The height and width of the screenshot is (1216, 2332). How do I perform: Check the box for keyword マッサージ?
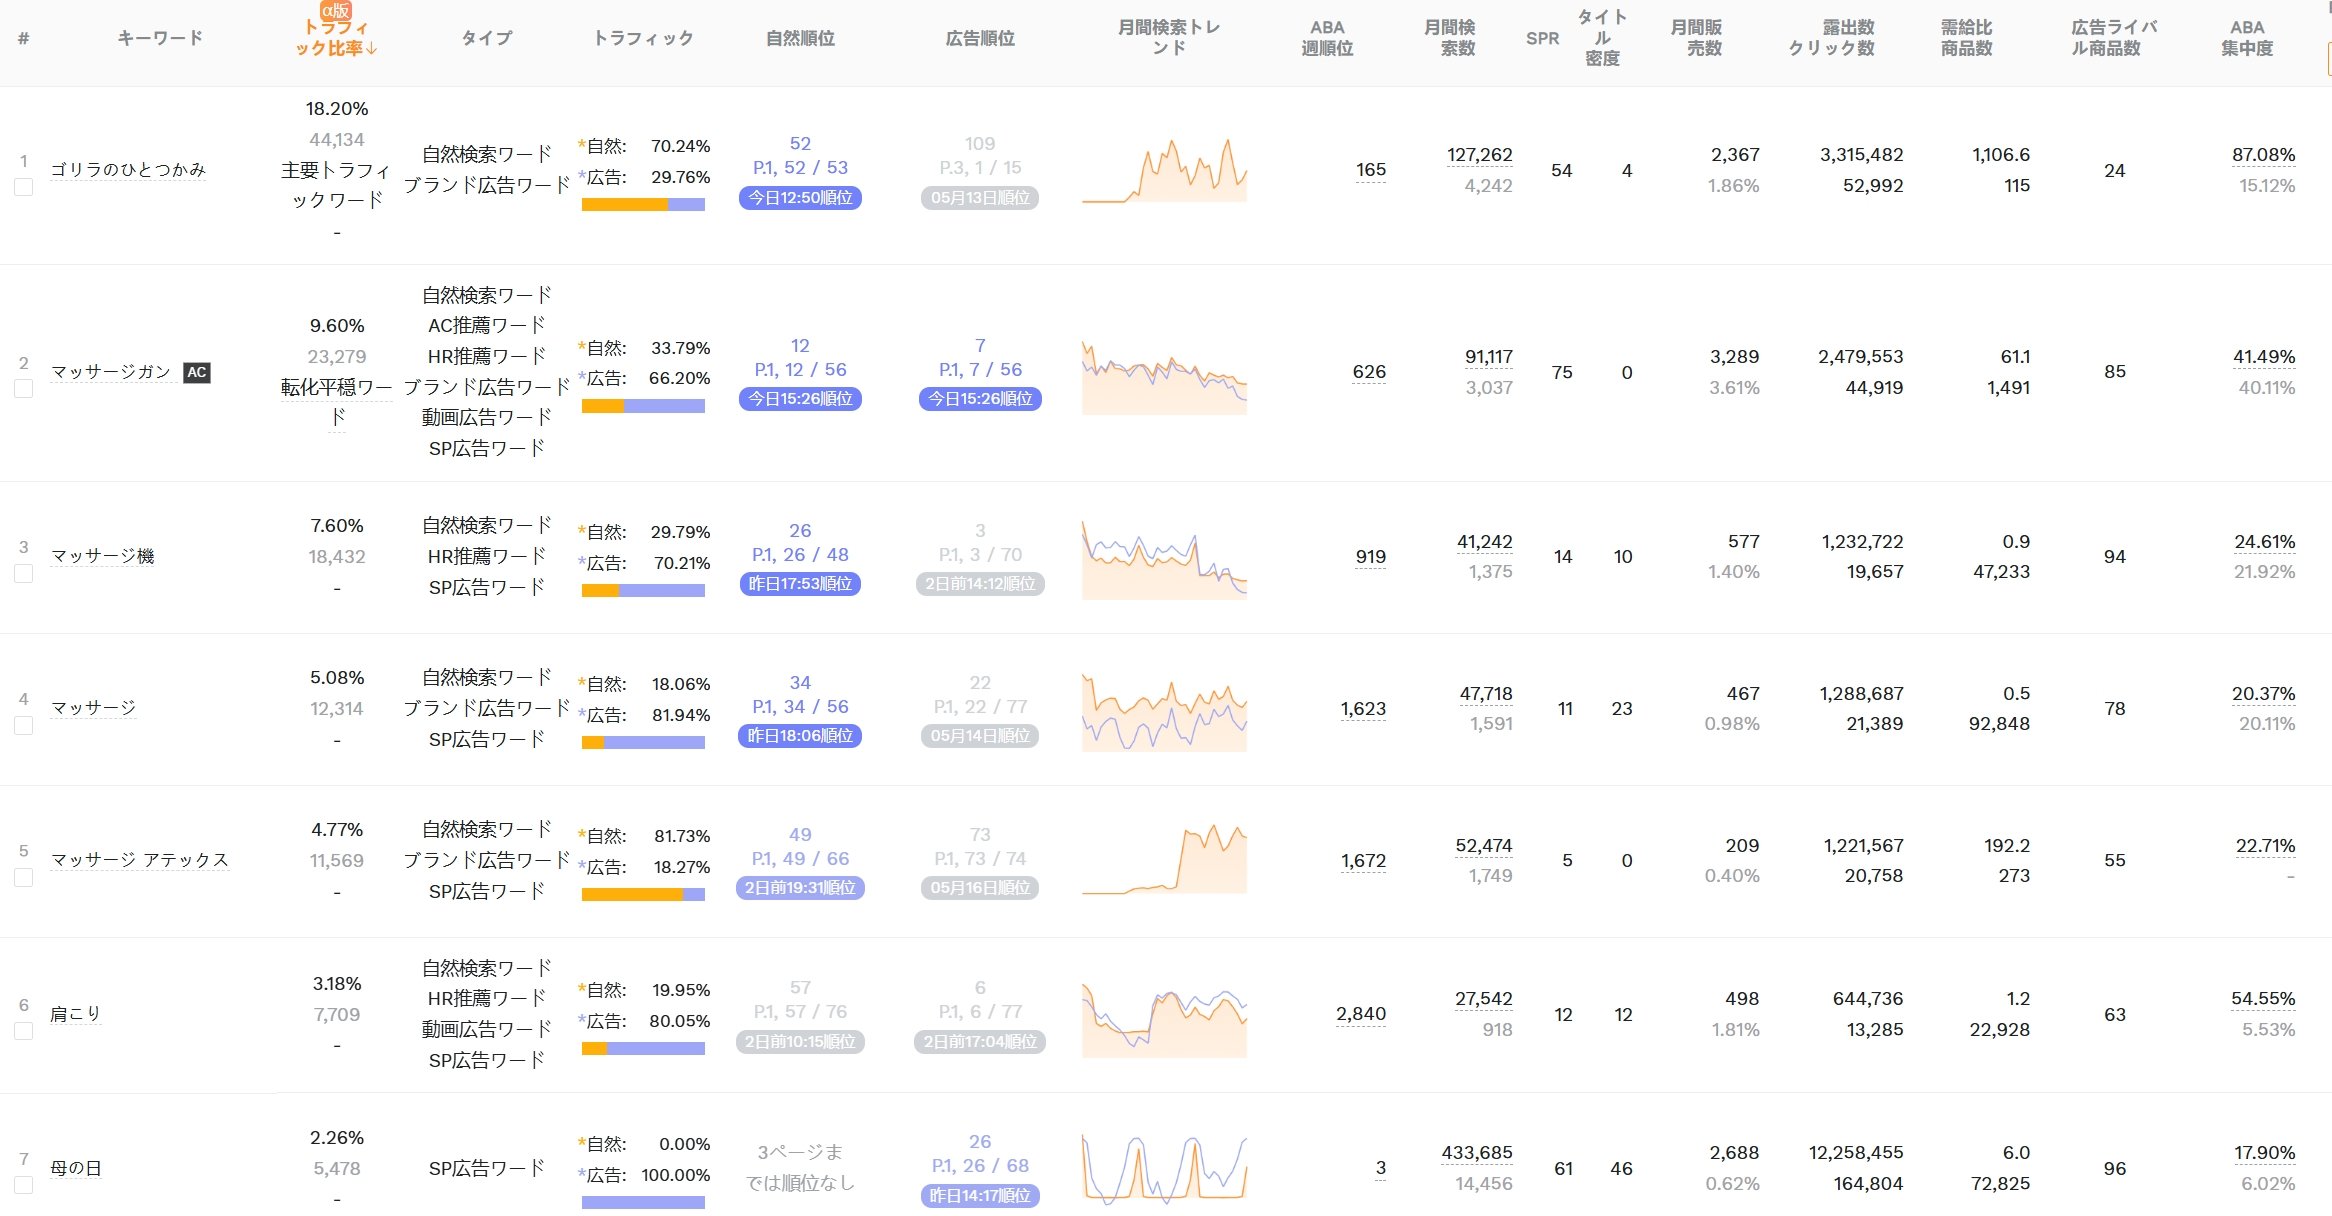pyautogui.click(x=24, y=725)
